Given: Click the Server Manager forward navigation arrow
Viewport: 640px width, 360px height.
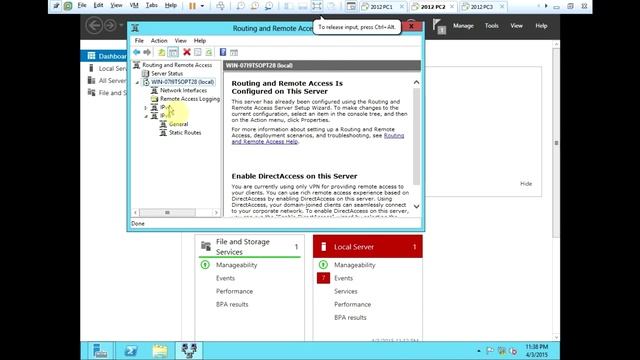Looking at the screenshot, I should 110,26.
